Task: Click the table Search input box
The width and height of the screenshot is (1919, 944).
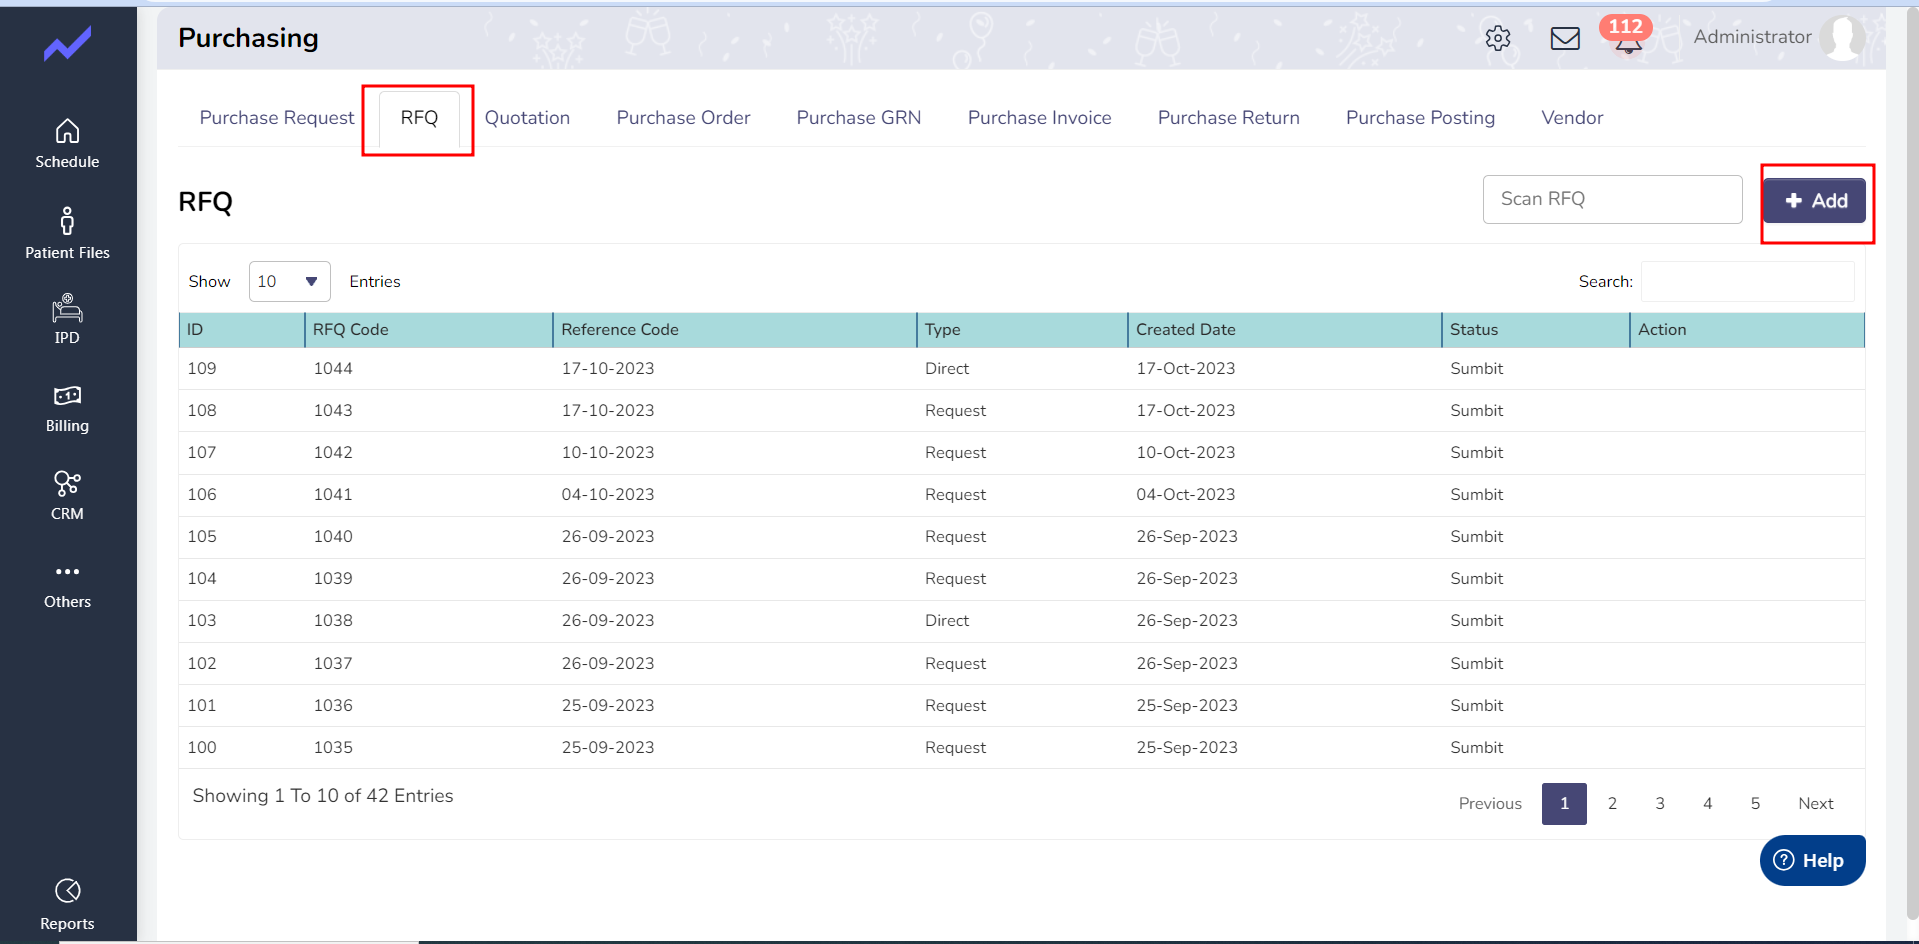Action: click(1747, 282)
